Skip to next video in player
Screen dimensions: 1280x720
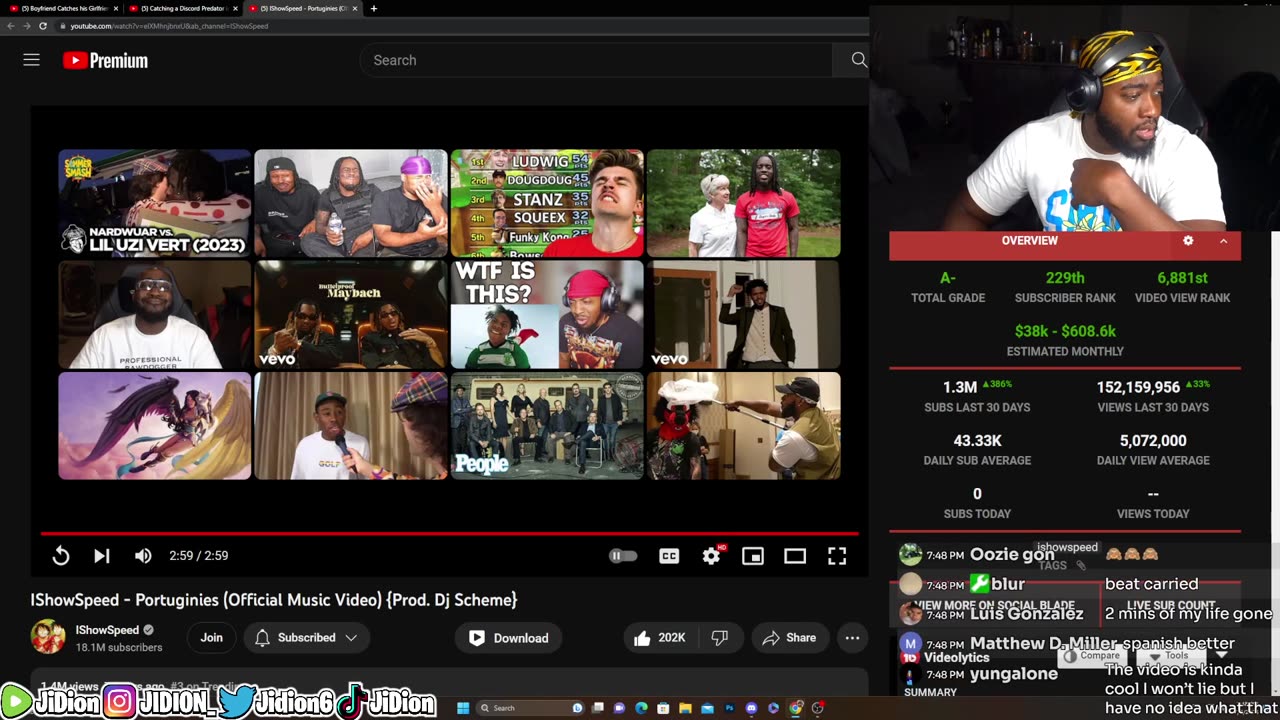[101, 556]
